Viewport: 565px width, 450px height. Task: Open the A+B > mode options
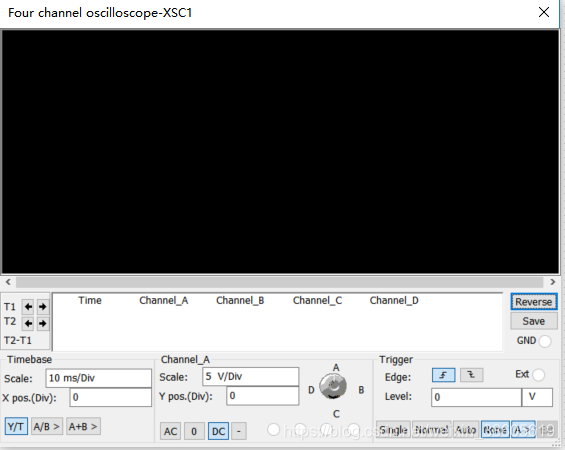83,427
